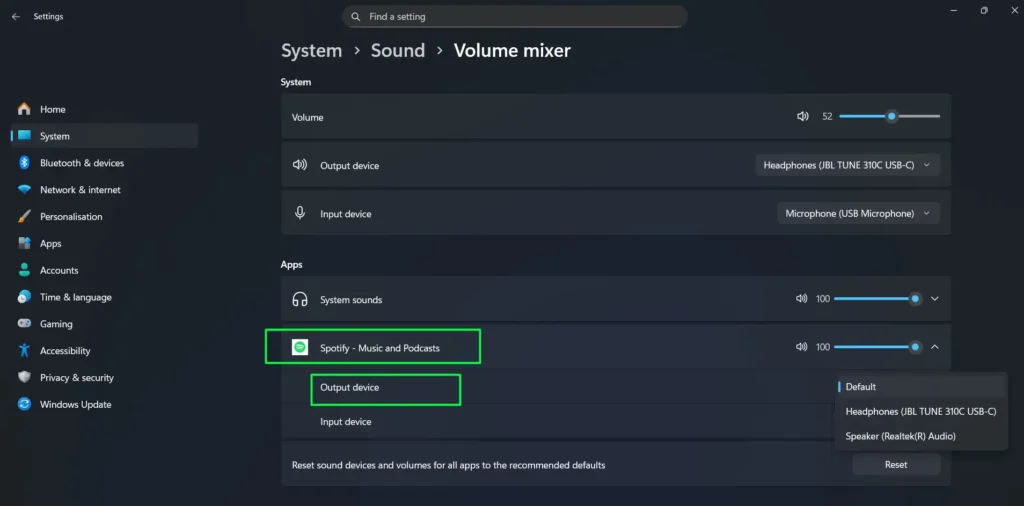Click the Bluetooth icon in the sidebar
1024x506 pixels.
[x=24, y=163]
